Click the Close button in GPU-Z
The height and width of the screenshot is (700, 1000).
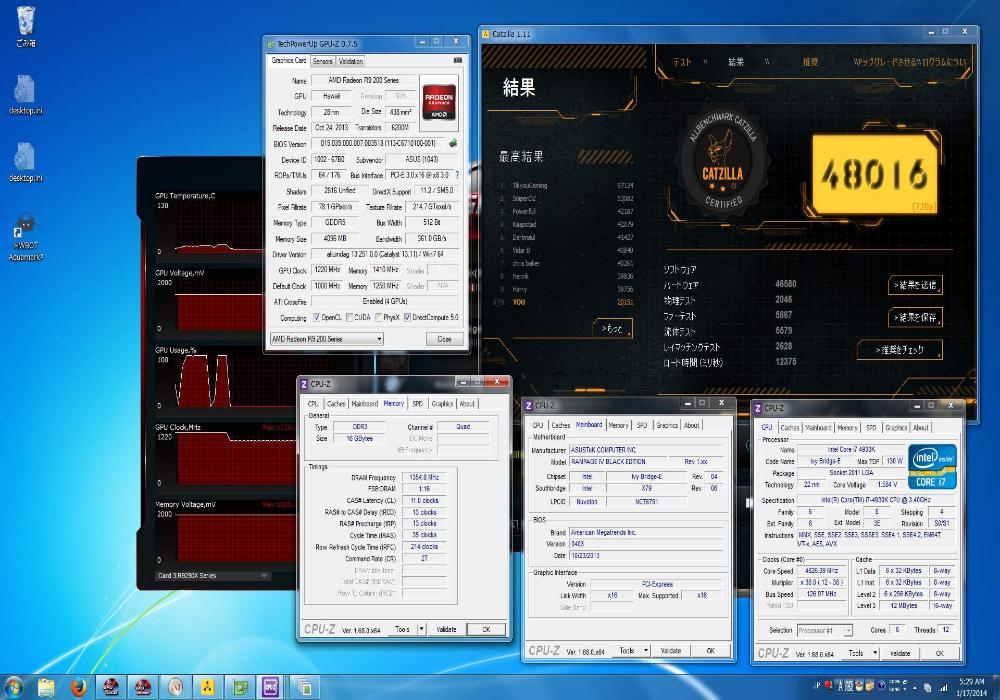pyautogui.click(x=445, y=339)
